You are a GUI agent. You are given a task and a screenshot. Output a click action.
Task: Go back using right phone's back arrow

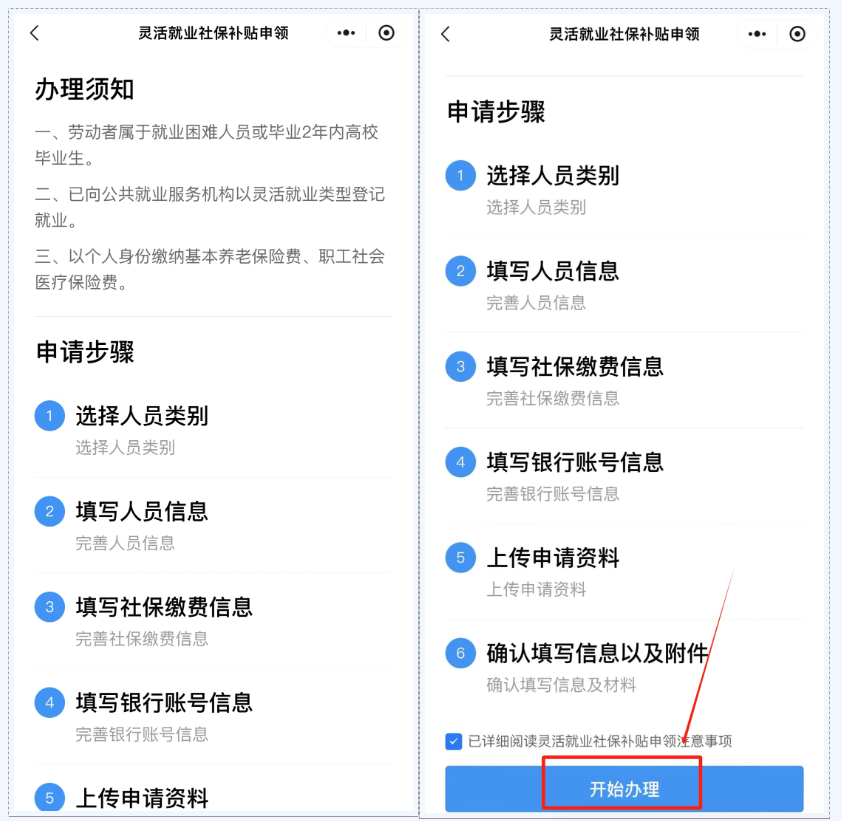pyautogui.click(x=446, y=34)
